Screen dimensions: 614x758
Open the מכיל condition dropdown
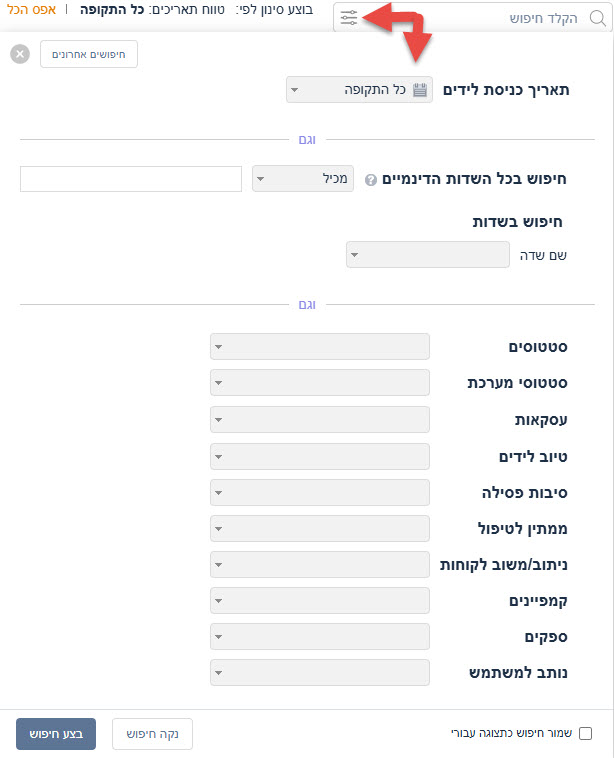click(x=304, y=179)
